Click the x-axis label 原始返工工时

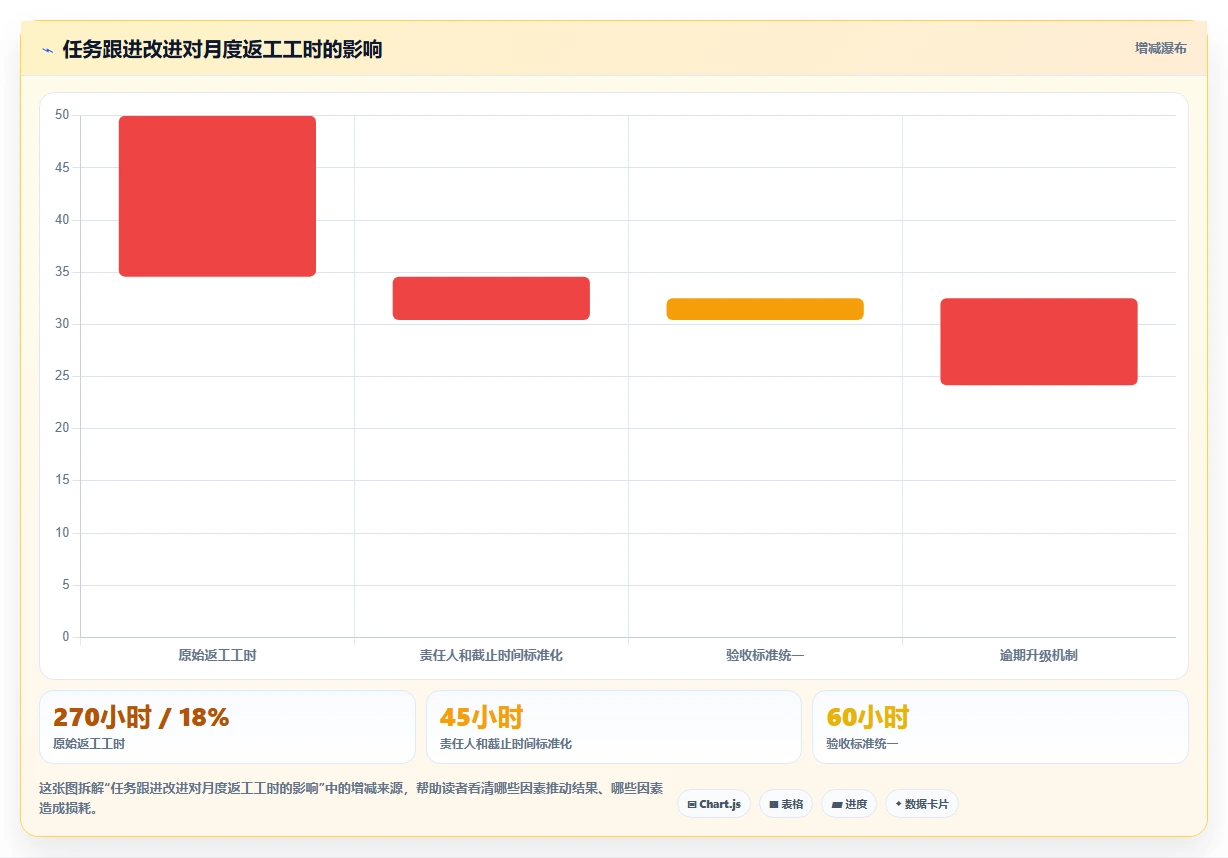click(217, 656)
